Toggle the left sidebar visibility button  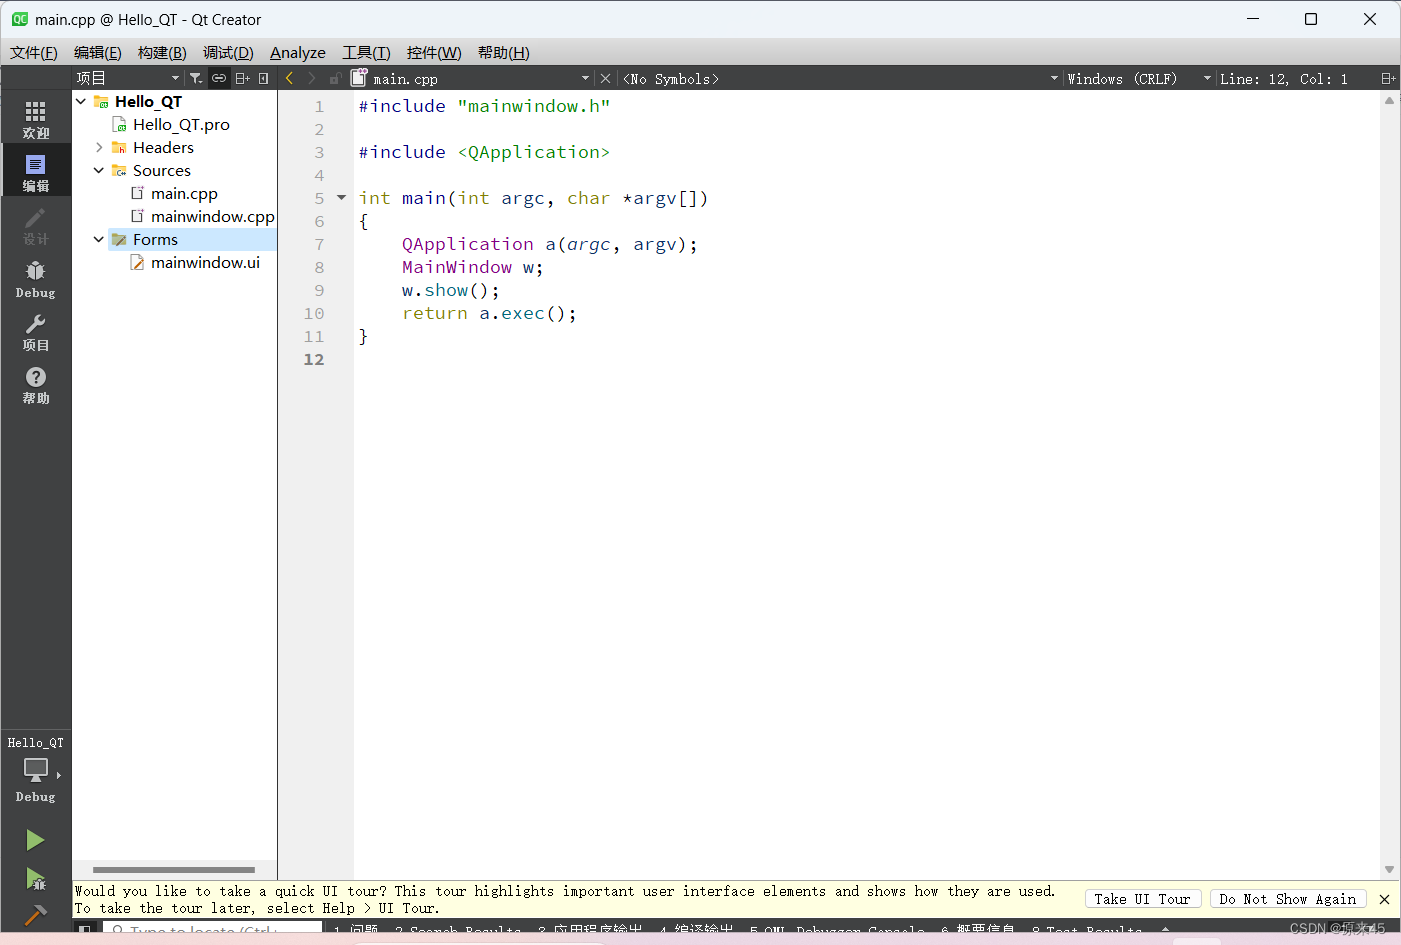tap(85, 930)
